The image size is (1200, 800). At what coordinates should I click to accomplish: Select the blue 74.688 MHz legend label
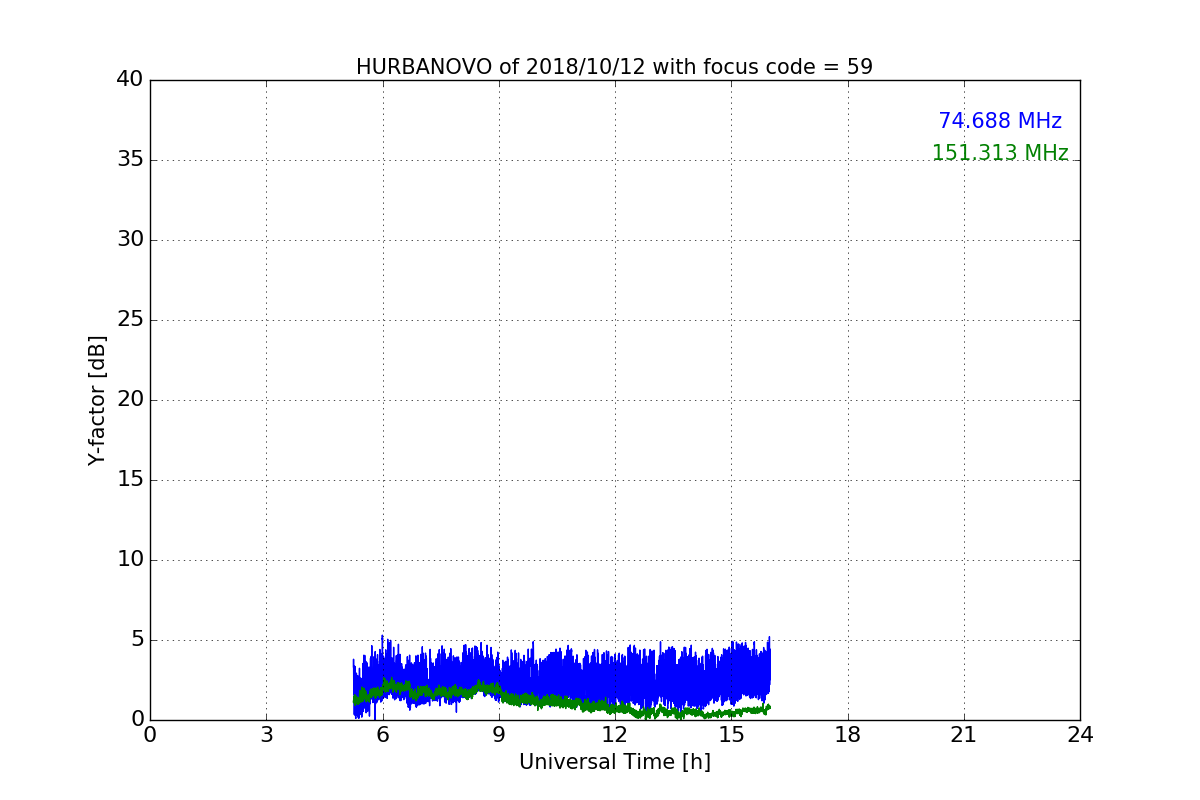[x=1000, y=121]
